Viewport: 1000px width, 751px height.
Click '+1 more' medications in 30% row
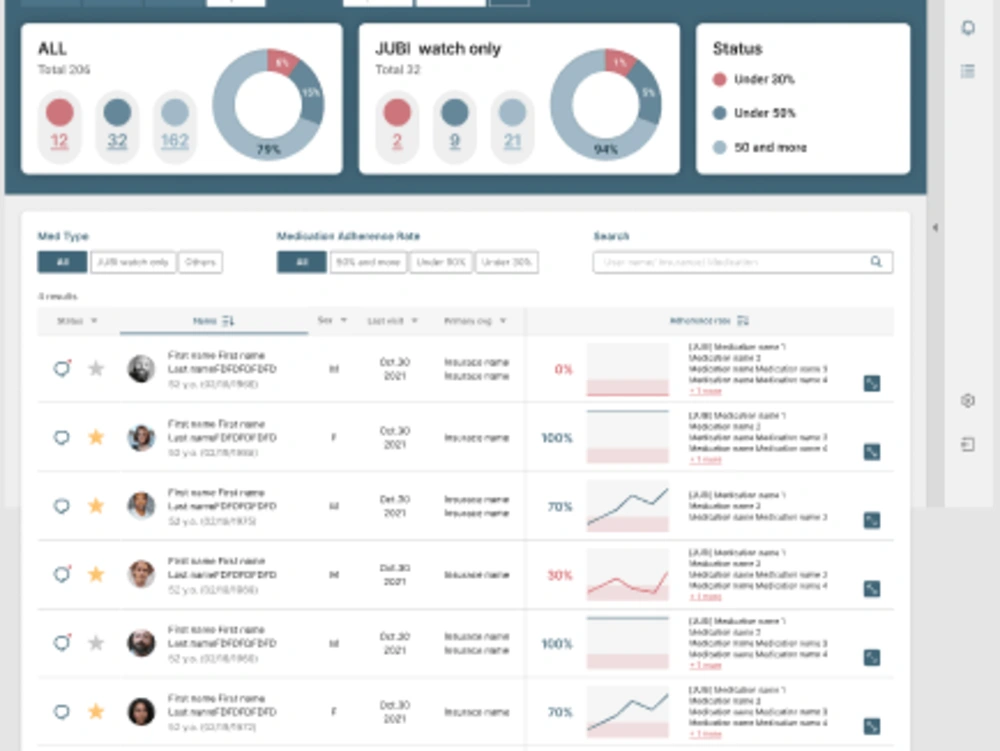tap(705, 597)
